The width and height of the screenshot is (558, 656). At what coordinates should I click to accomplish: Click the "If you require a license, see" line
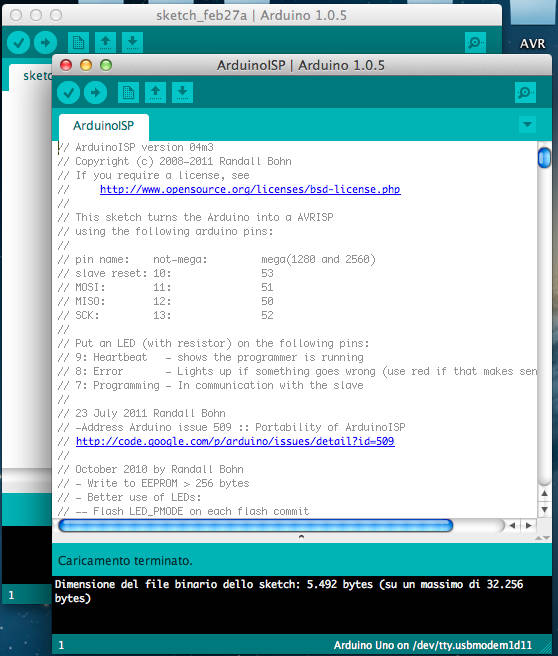154,175
